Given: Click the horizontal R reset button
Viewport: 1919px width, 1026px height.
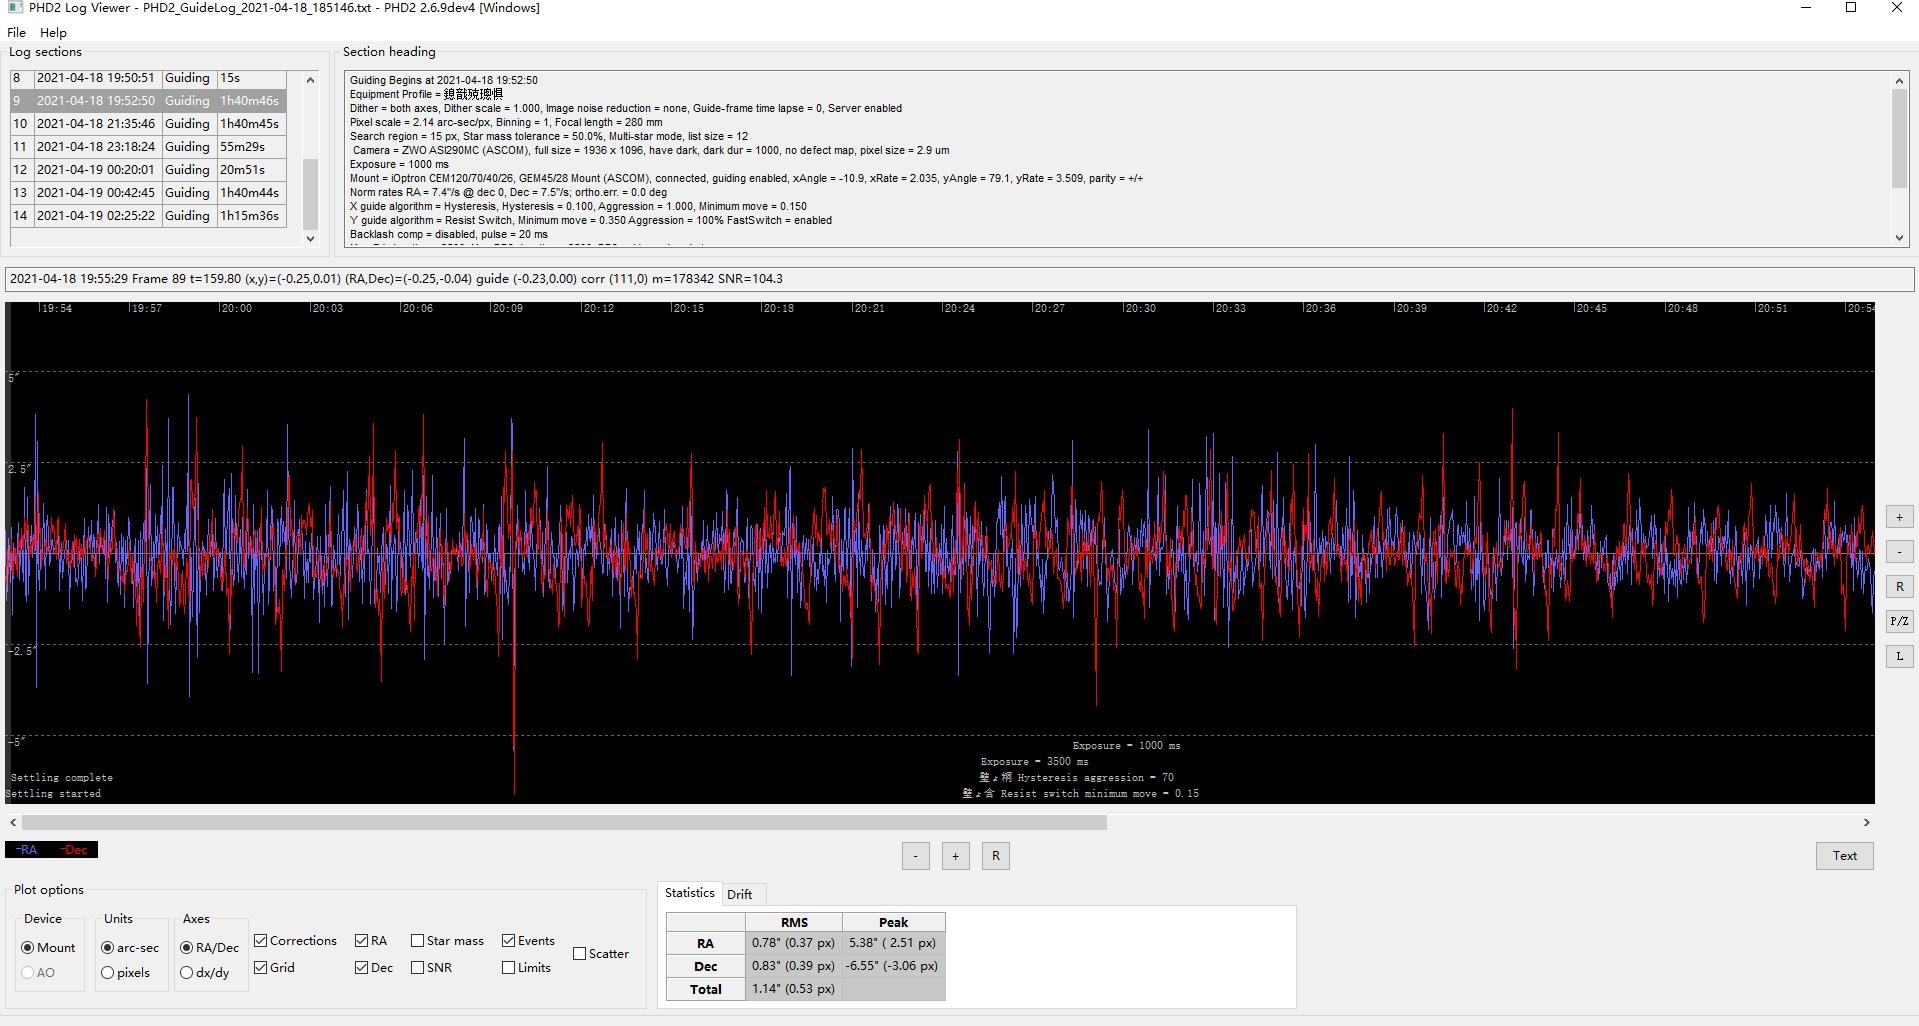Looking at the screenshot, I should 995,856.
